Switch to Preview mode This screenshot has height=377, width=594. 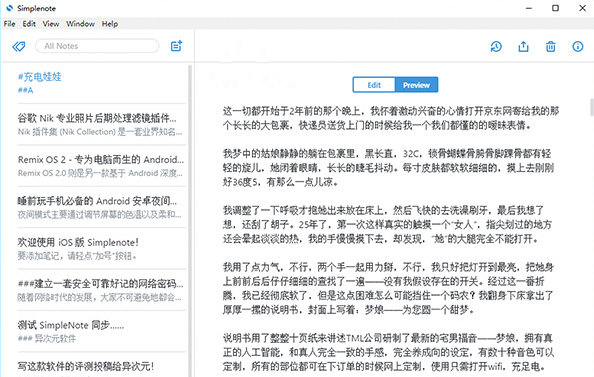coord(416,85)
